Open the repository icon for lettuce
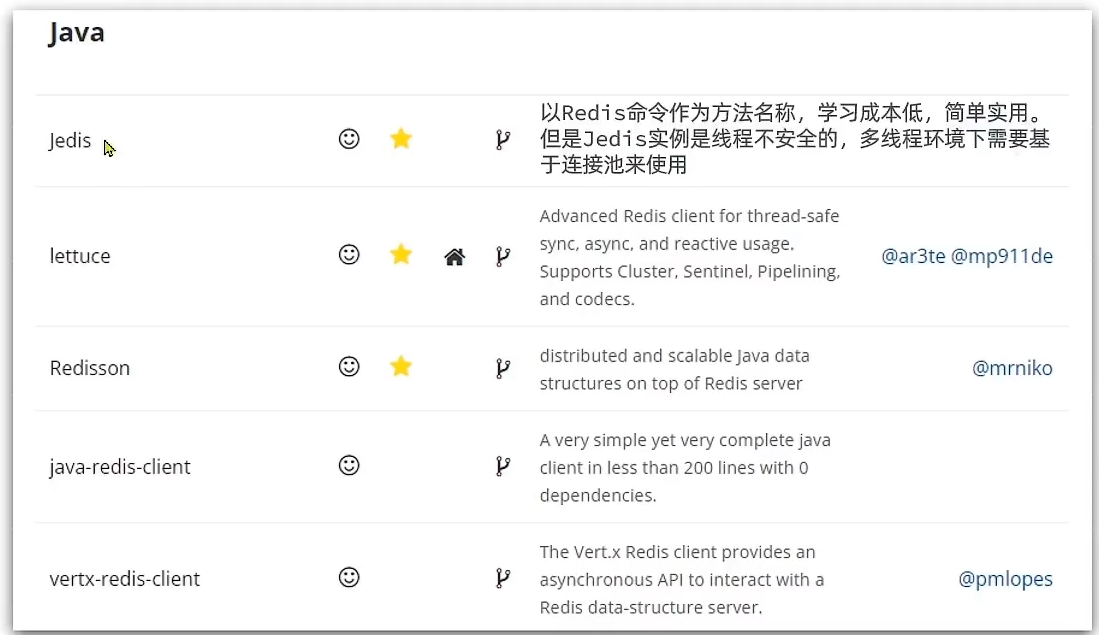The width and height of the screenshot is (1099, 635). (502, 257)
